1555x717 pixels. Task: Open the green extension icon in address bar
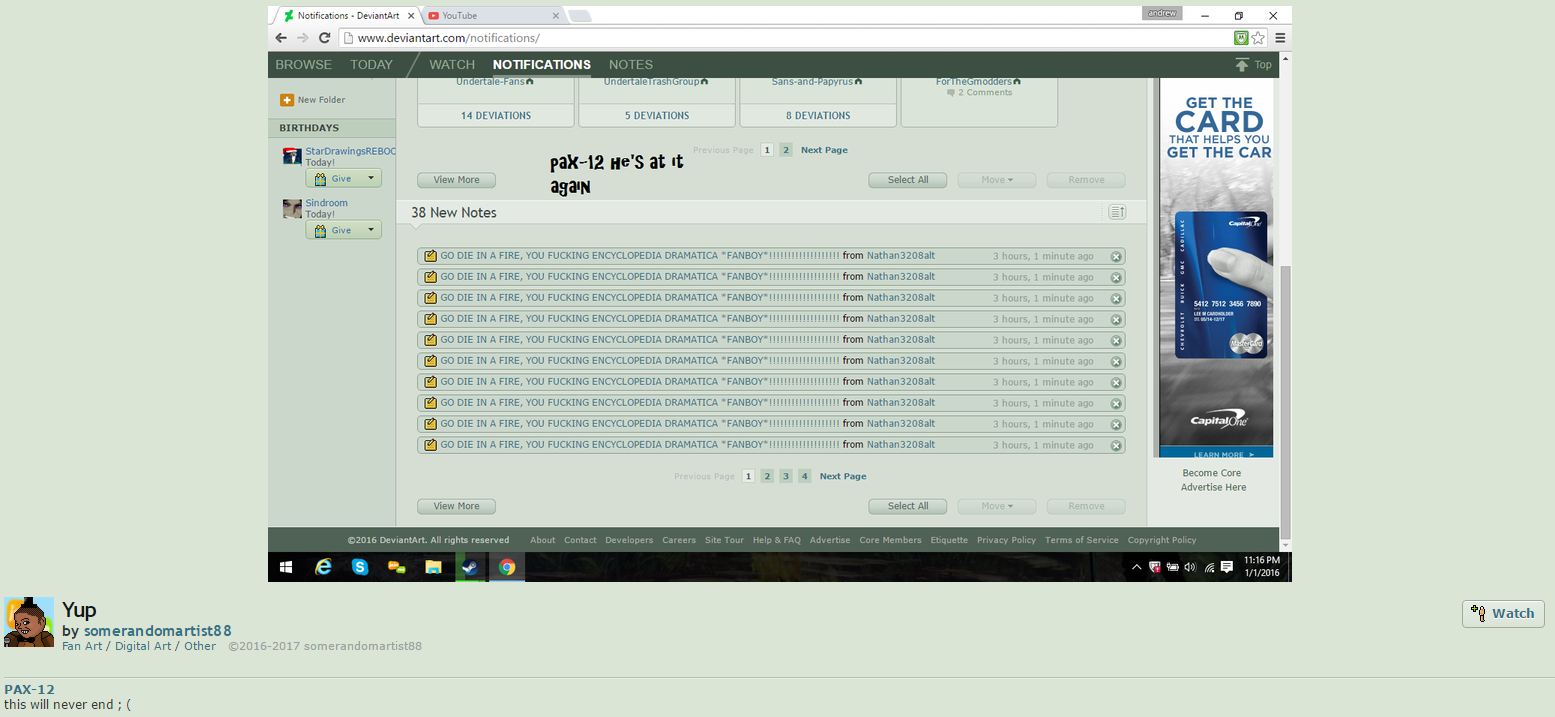tap(1241, 38)
